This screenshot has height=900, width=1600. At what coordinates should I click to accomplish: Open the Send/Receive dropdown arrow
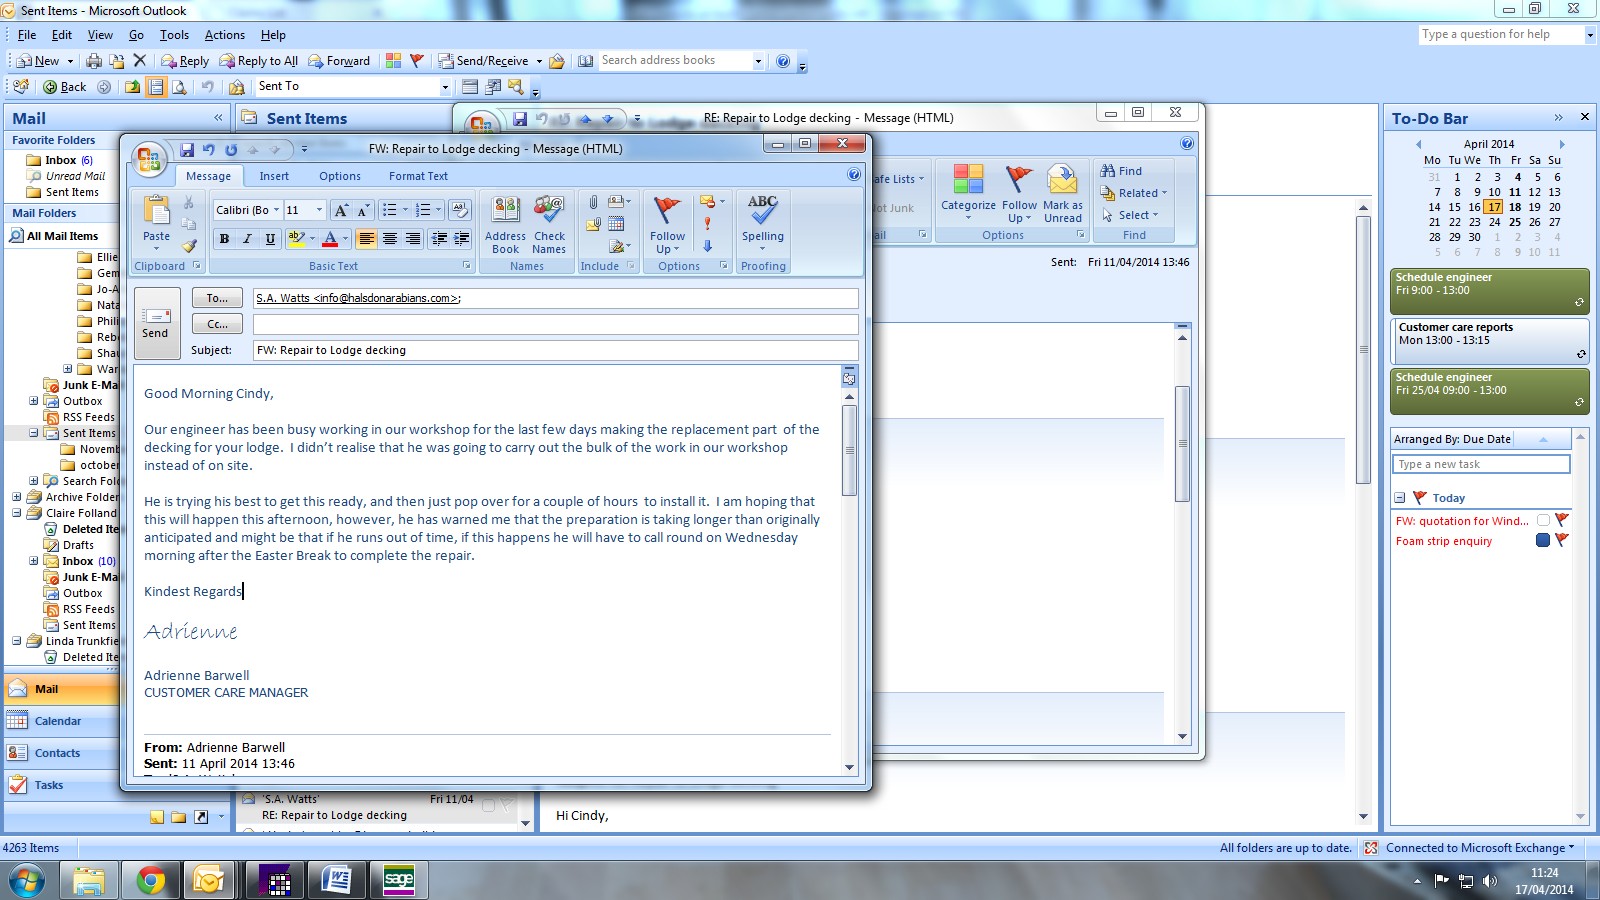click(x=539, y=61)
